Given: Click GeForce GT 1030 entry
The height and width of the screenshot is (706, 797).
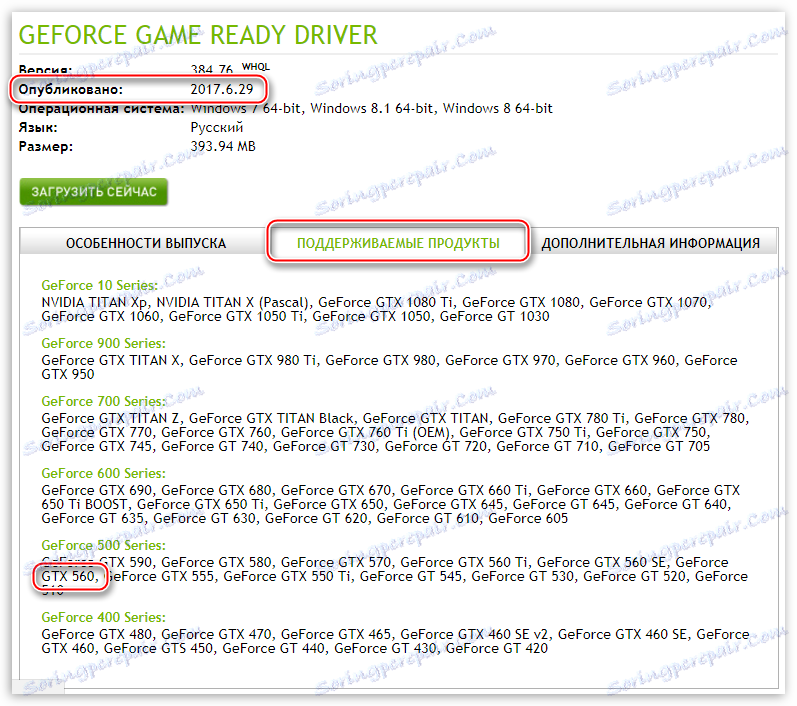Looking at the screenshot, I should (x=495, y=317).
